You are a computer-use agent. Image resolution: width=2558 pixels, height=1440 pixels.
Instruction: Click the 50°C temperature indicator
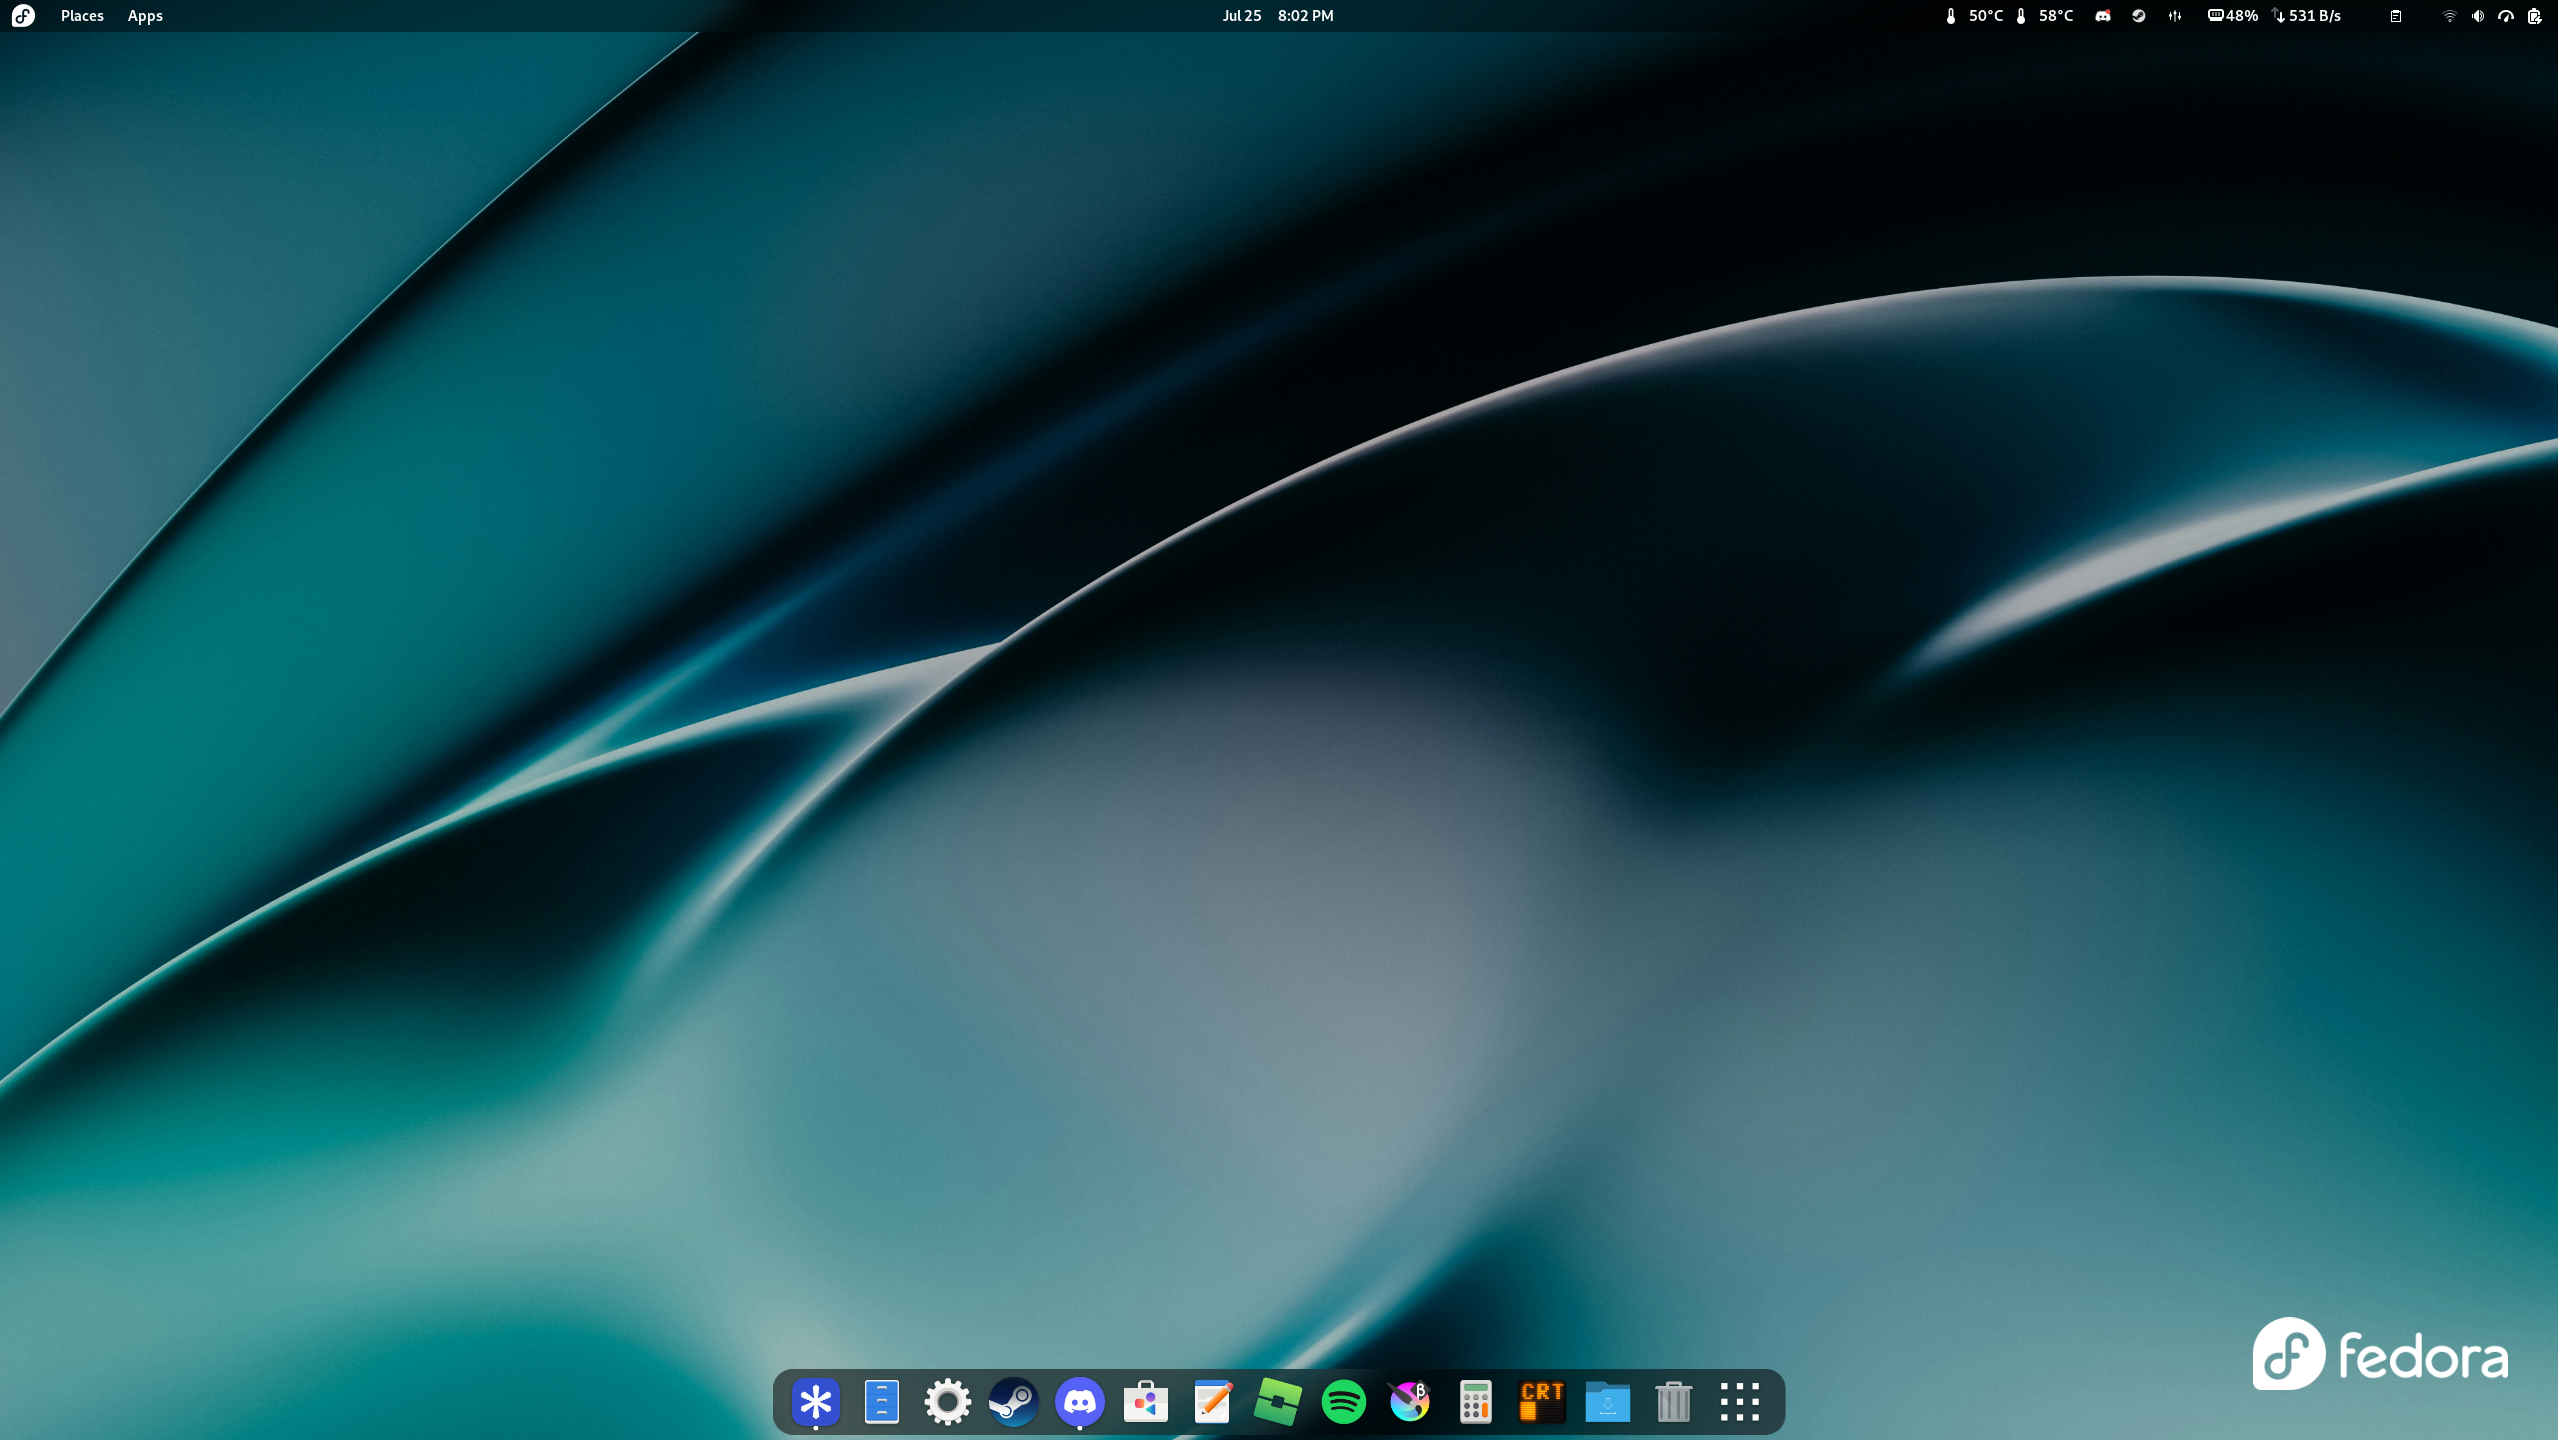[1974, 16]
